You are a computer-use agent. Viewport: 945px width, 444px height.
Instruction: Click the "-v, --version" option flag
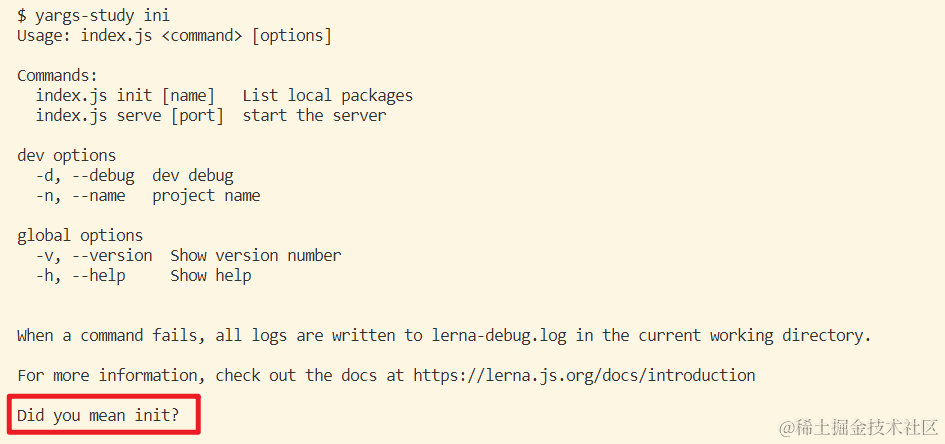coord(94,255)
